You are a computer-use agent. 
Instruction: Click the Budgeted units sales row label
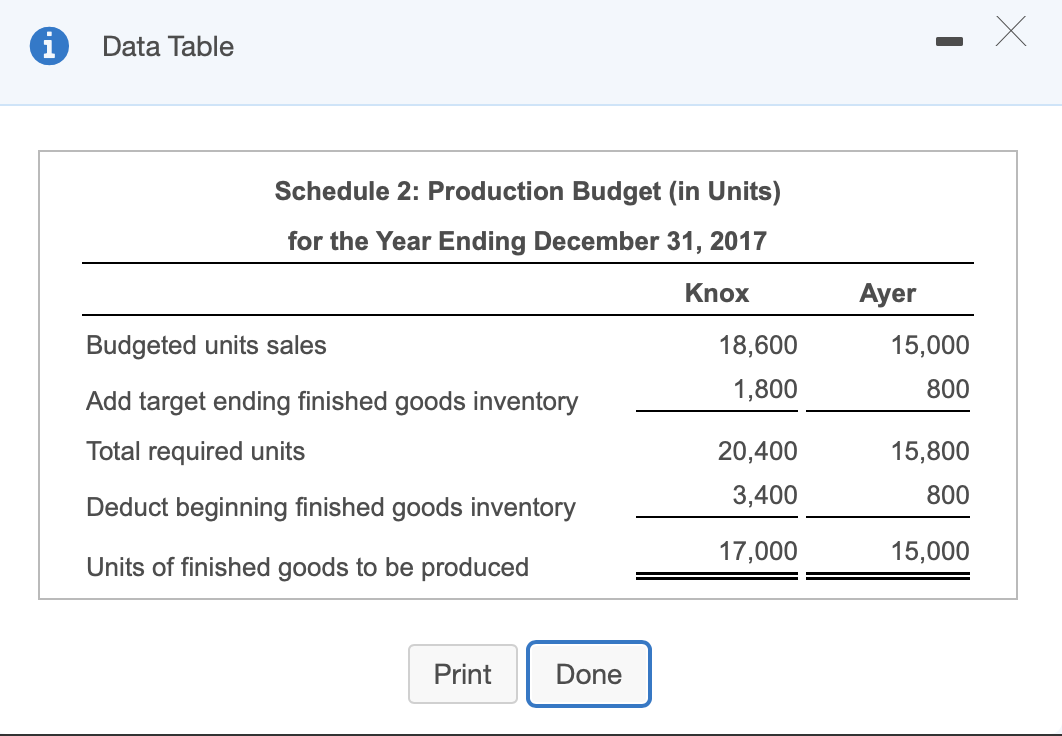(x=205, y=345)
